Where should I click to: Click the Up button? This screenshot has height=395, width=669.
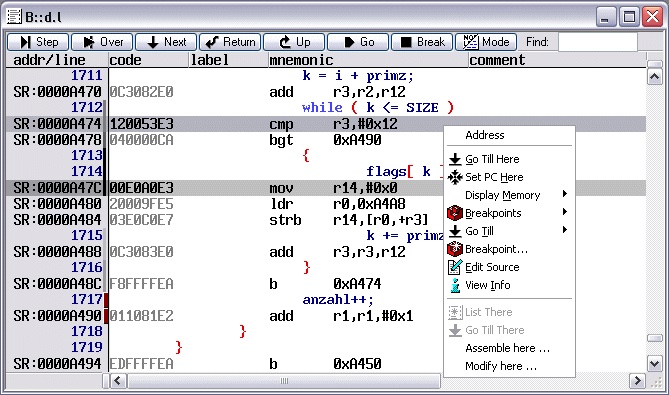294,42
